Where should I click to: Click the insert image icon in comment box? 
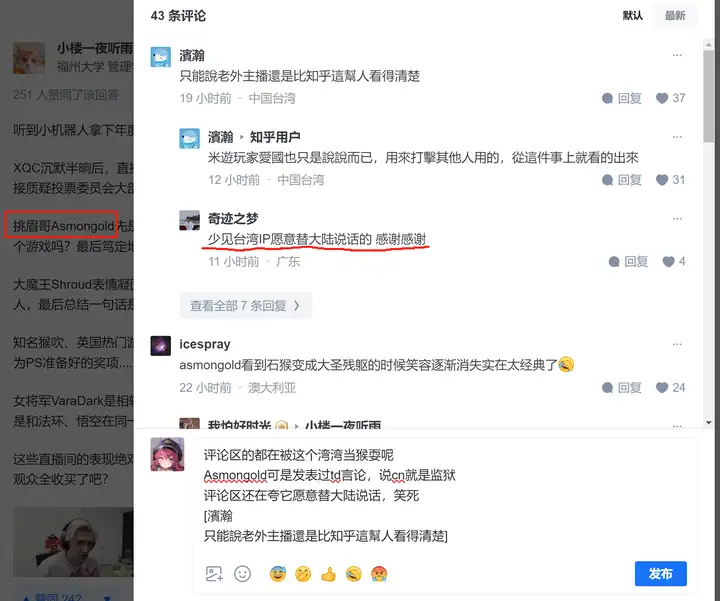(214, 574)
